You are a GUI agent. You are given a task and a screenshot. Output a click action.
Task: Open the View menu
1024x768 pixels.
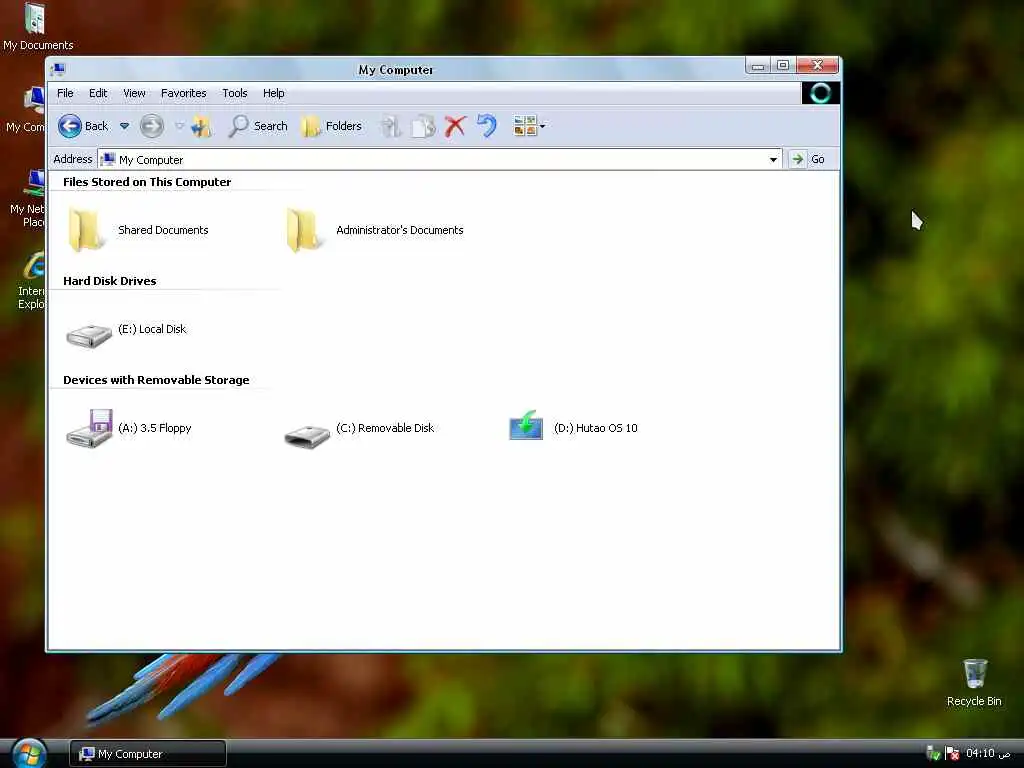pyautogui.click(x=135, y=93)
